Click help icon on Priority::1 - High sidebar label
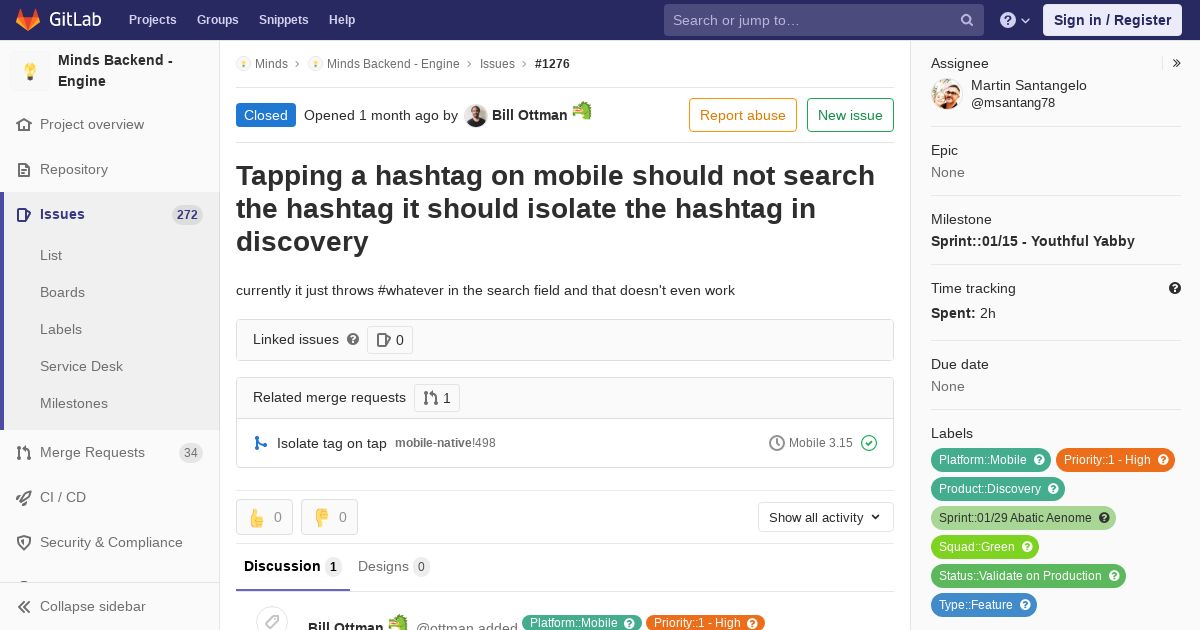This screenshot has width=1200, height=630. (x=1163, y=460)
